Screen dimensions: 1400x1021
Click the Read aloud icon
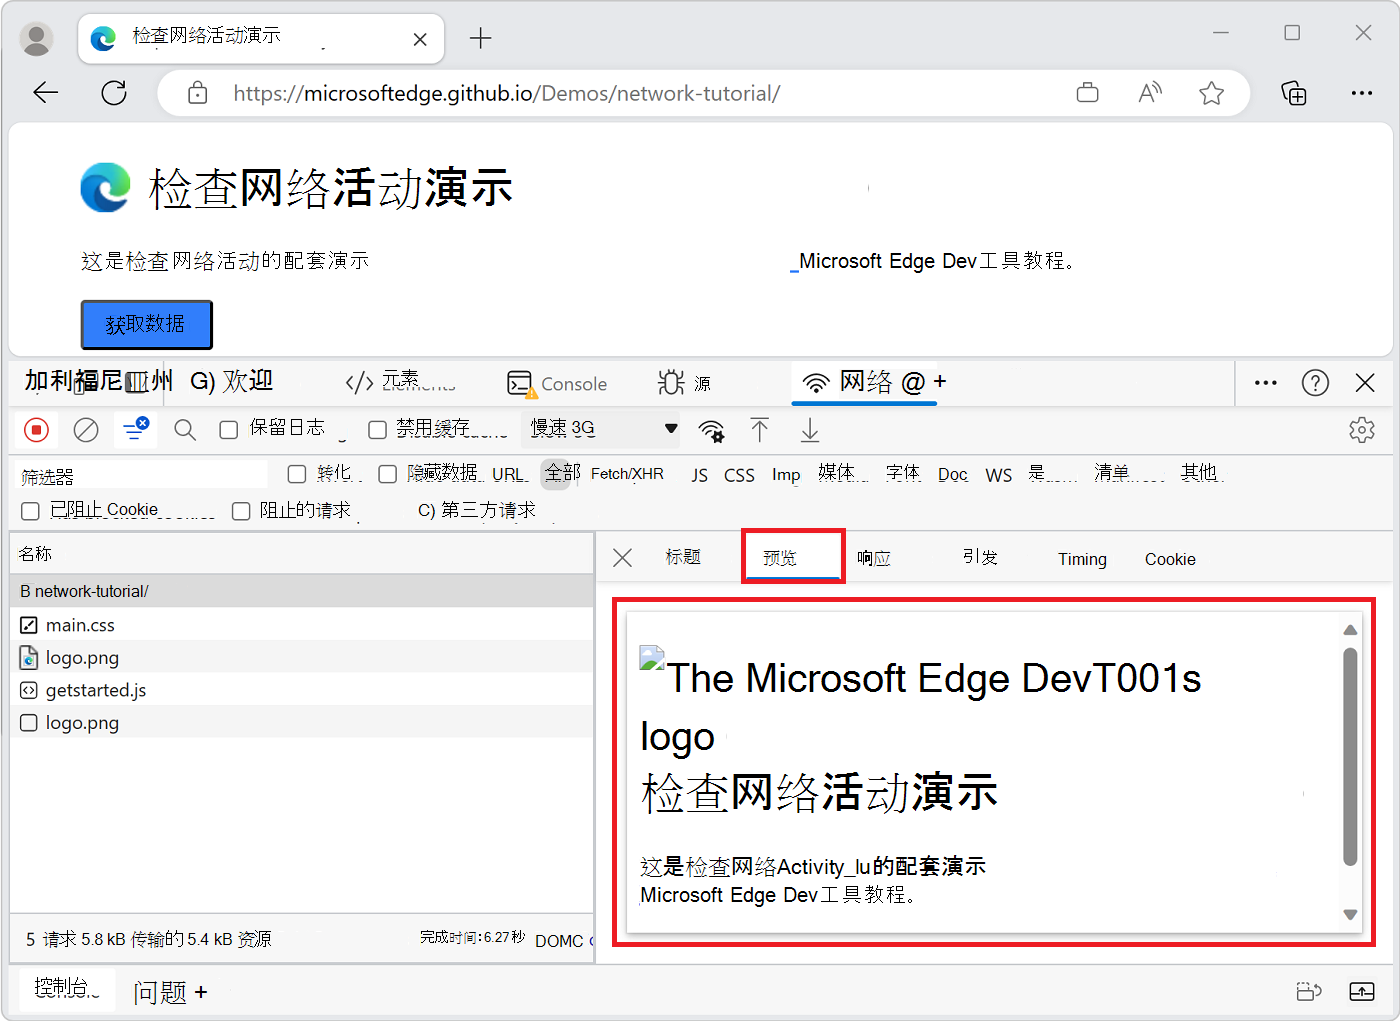click(x=1150, y=93)
